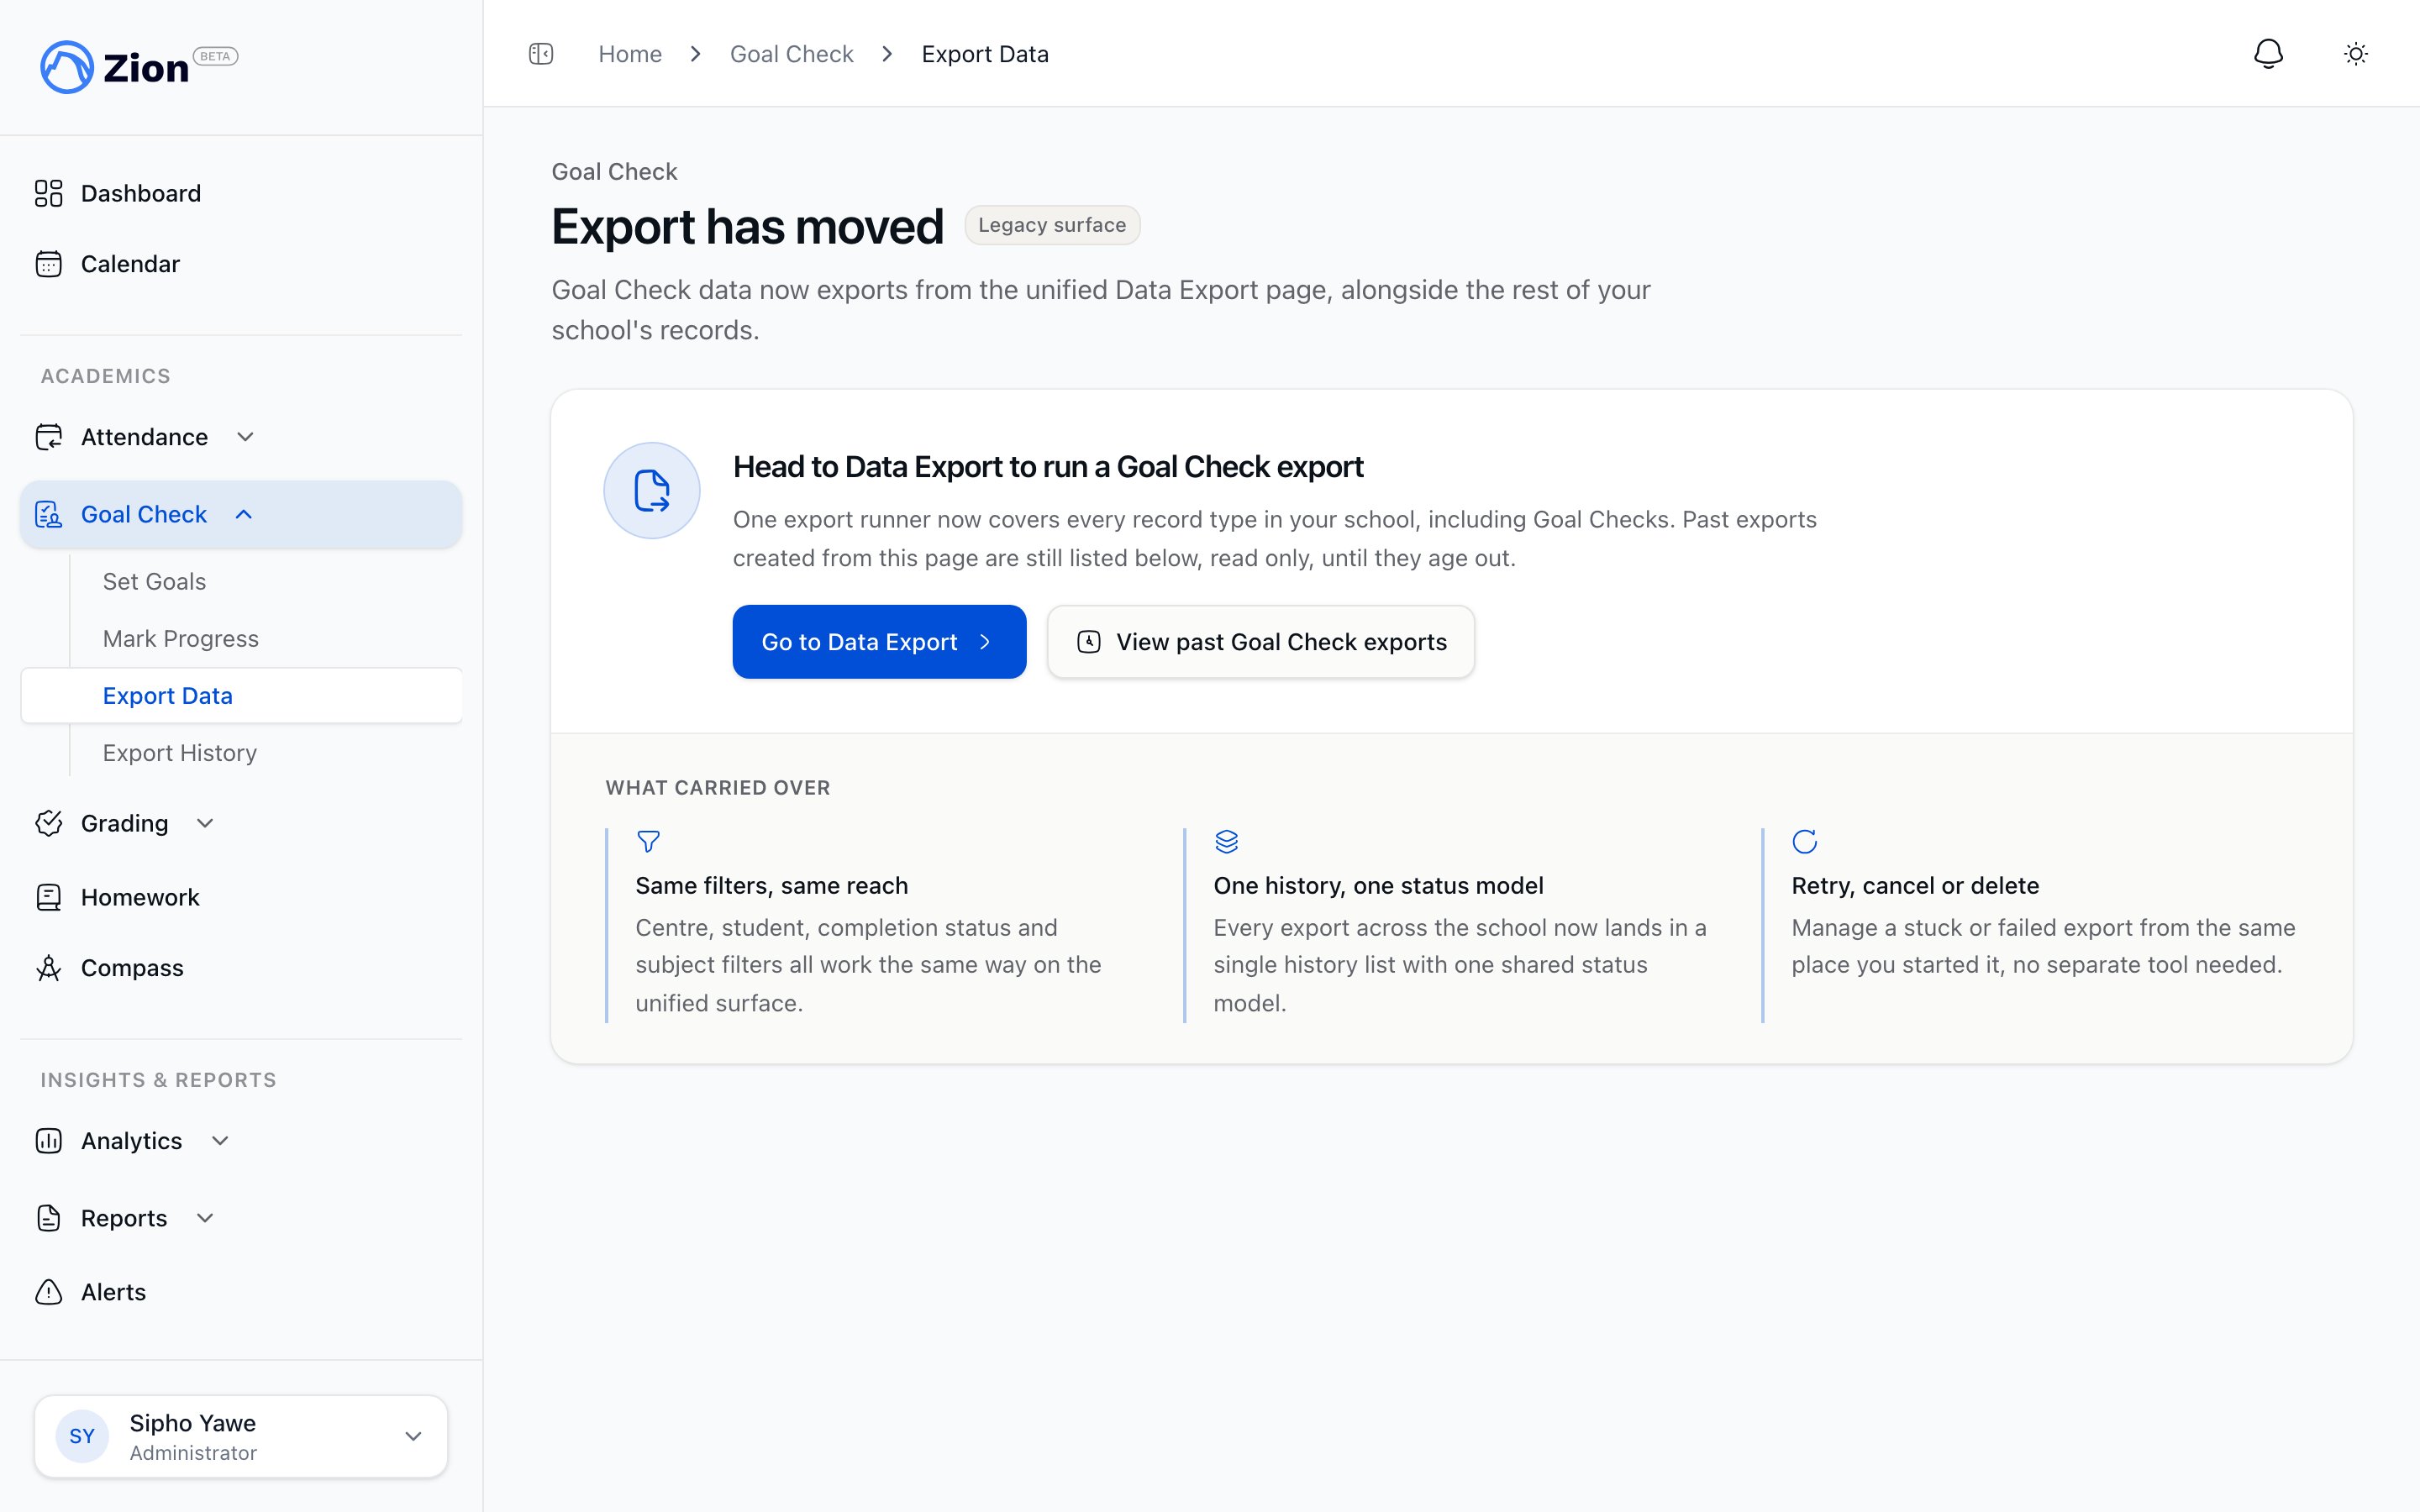Go to Data Export button
The height and width of the screenshot is (1512, 2420).
pos(879,642)
